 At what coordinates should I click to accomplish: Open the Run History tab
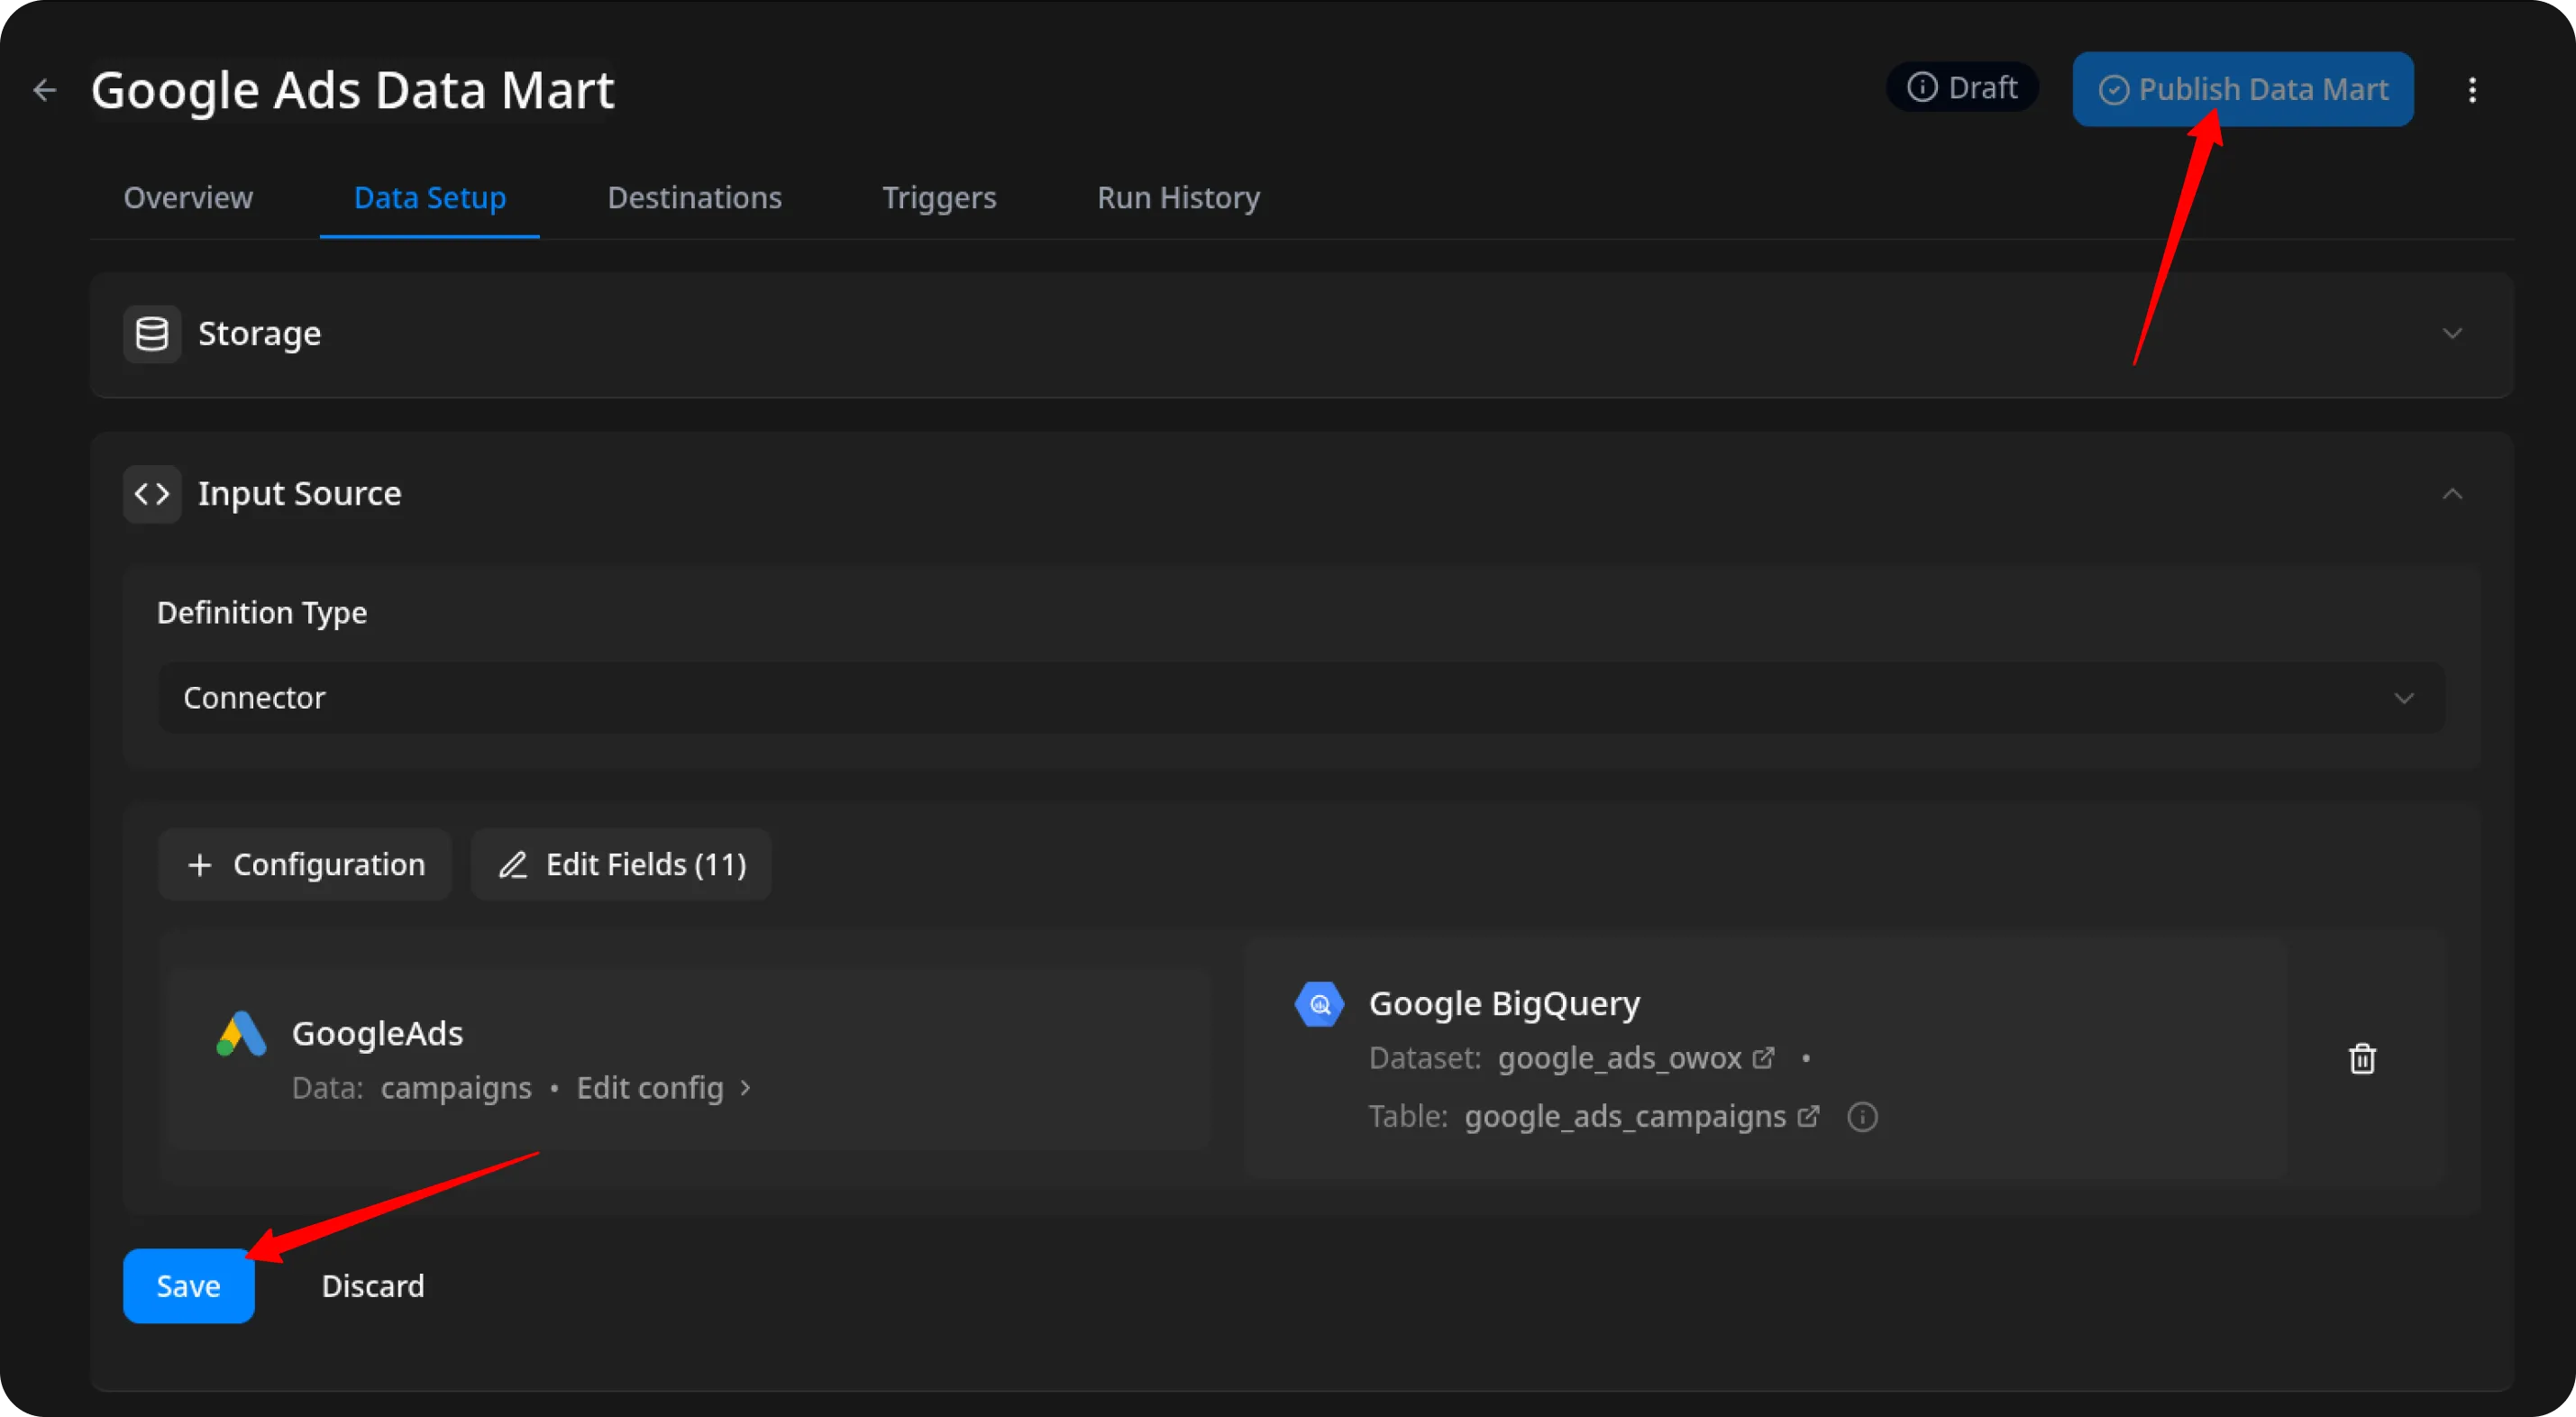[x=1178, y=197]
